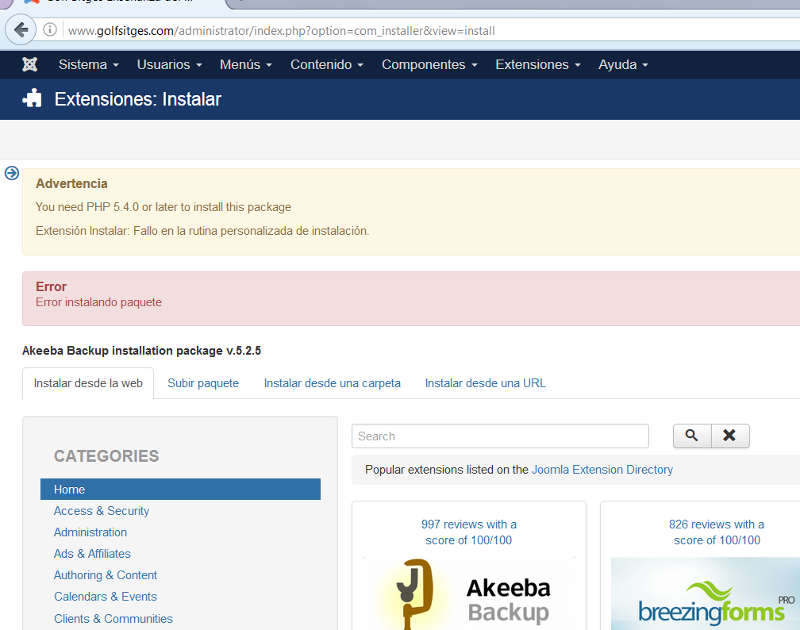Click the 'Error instalando paquete' message
800x630 pixels.
pyautogui.click(x=98, y=302)
